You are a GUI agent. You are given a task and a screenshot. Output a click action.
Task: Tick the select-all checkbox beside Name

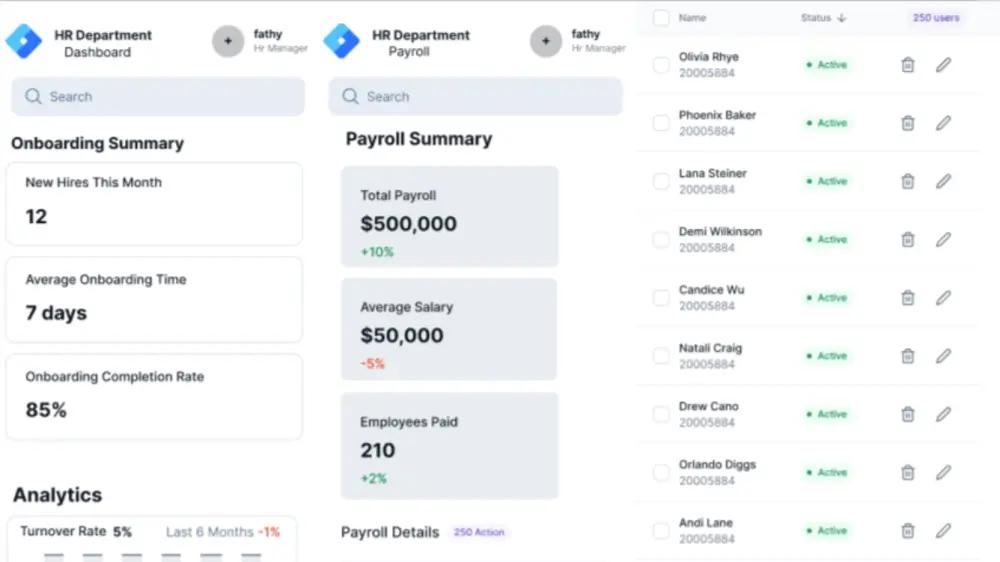coord(661,18)
